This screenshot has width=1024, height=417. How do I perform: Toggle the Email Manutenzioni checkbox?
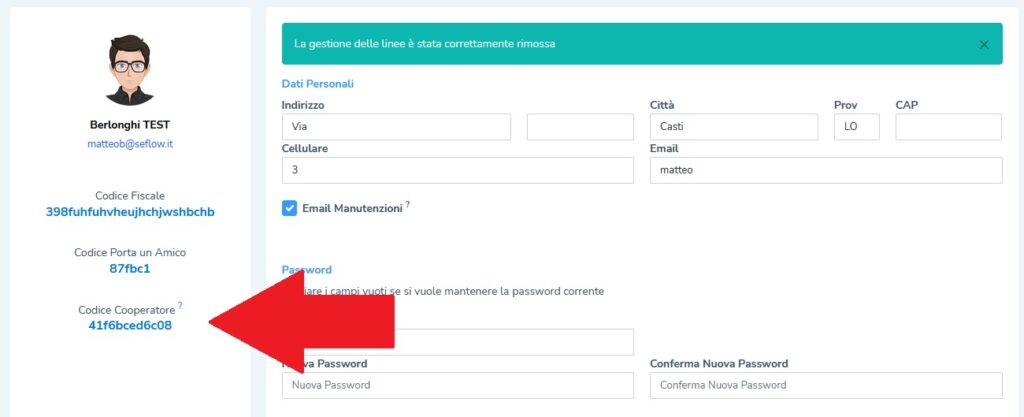pos(289,208)
